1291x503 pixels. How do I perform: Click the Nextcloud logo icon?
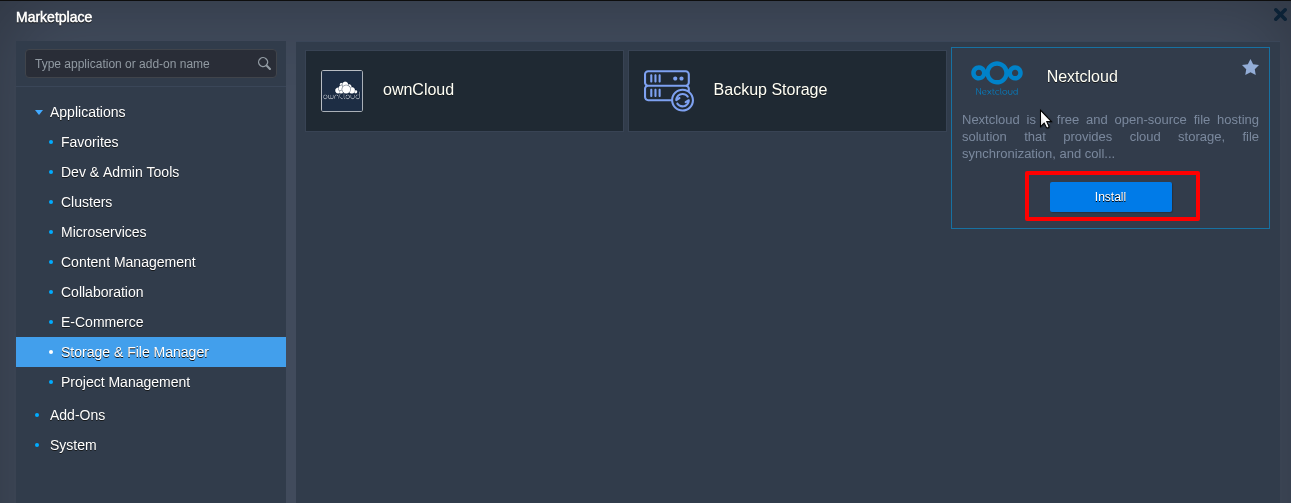996,77
